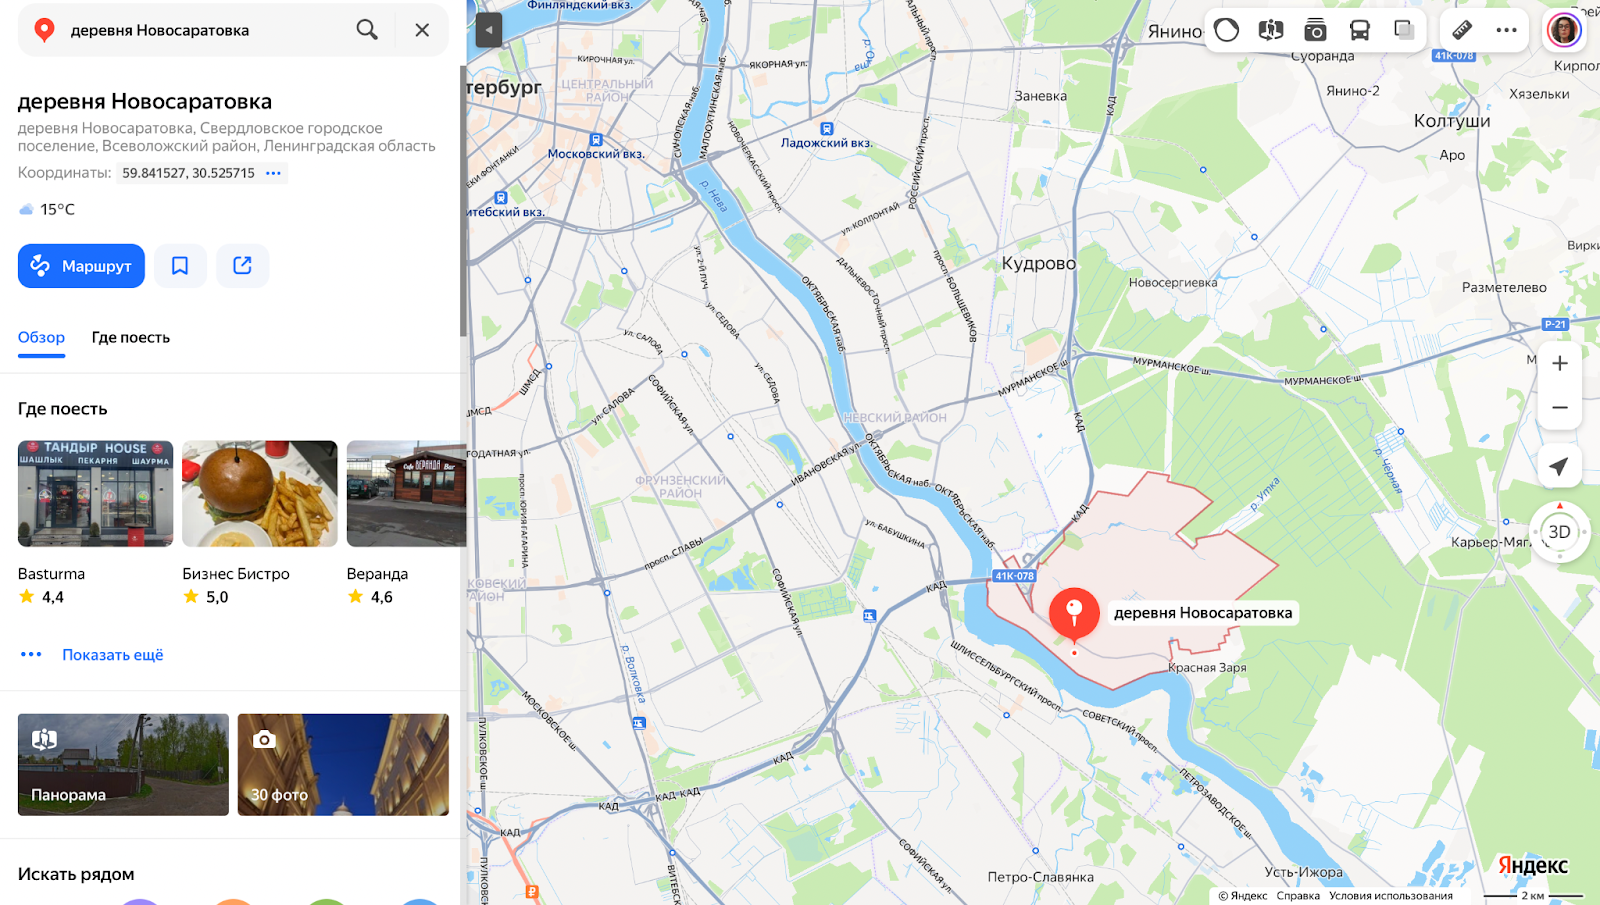The width and height of the screenshot is (1600, 905).
Task: Enable street panoramas layer
Action: coord(1271,30)
